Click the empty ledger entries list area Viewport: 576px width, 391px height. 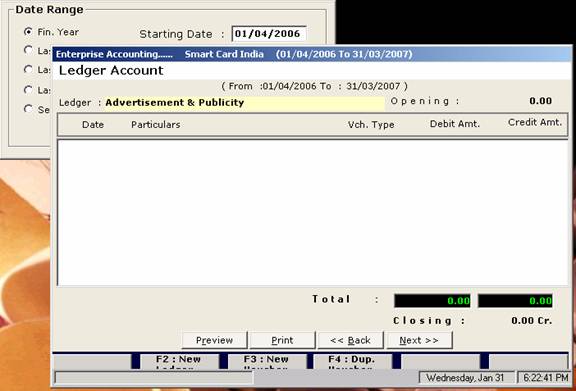(x=313, y=212)
